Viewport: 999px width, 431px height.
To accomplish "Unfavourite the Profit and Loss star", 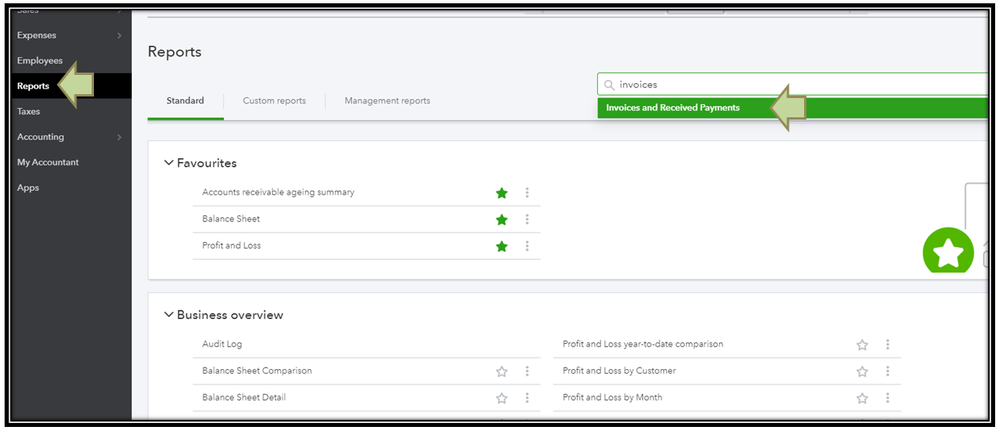I will 502,246.
